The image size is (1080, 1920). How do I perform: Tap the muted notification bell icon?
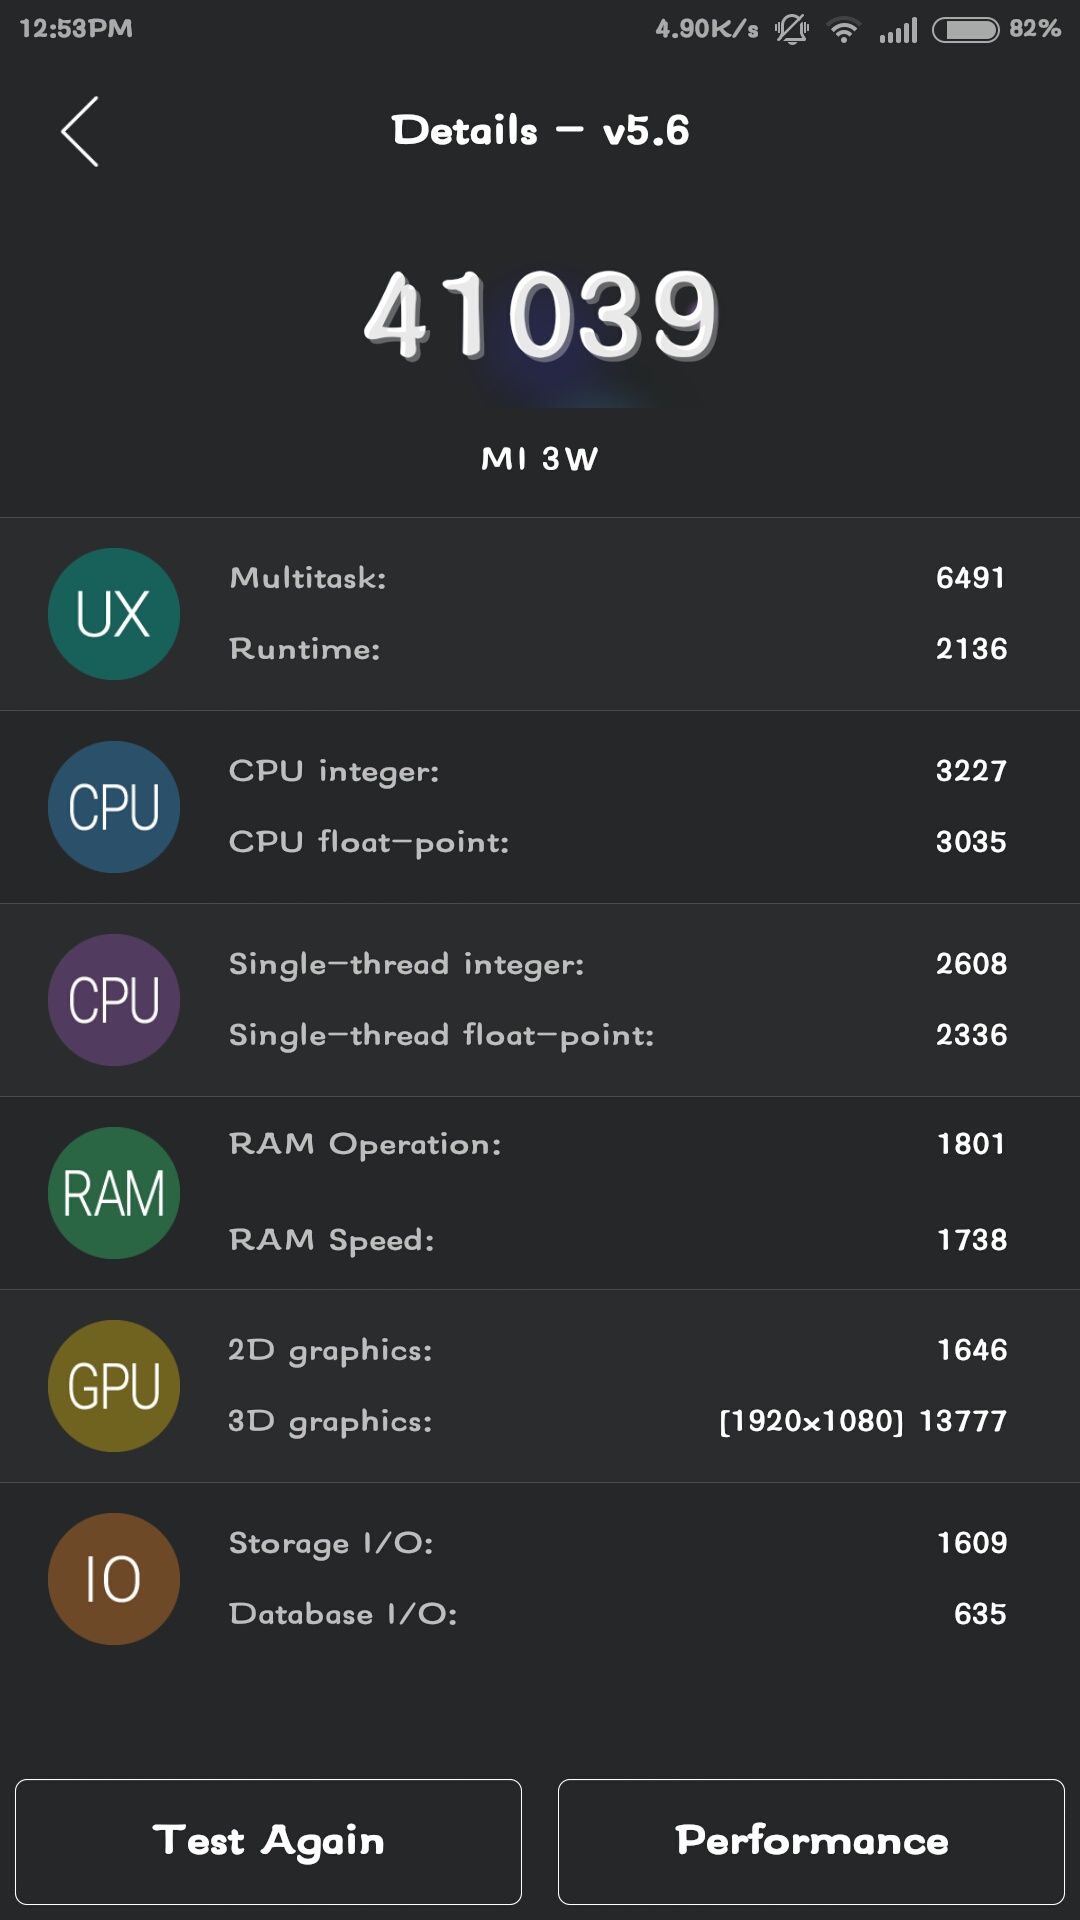(792, 29)
